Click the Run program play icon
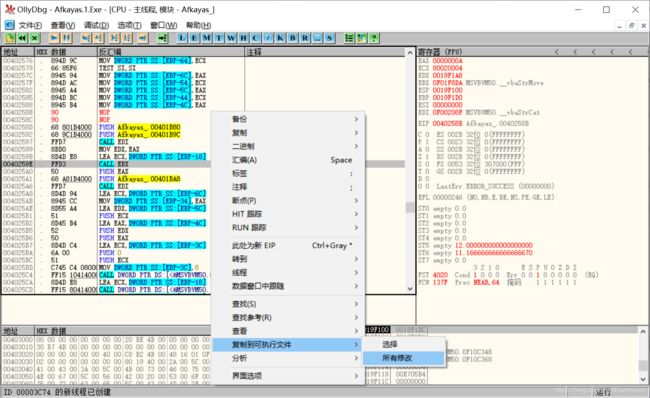Viewport: 650px width, 398px height. coord(54,38)
